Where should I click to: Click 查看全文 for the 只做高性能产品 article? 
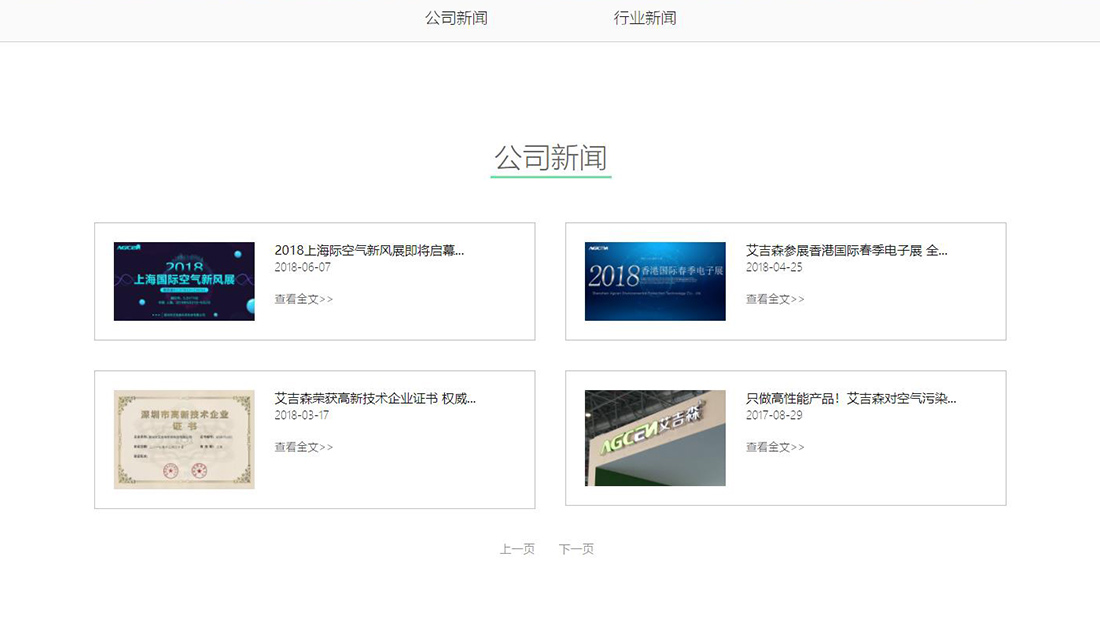coord(773,447)
